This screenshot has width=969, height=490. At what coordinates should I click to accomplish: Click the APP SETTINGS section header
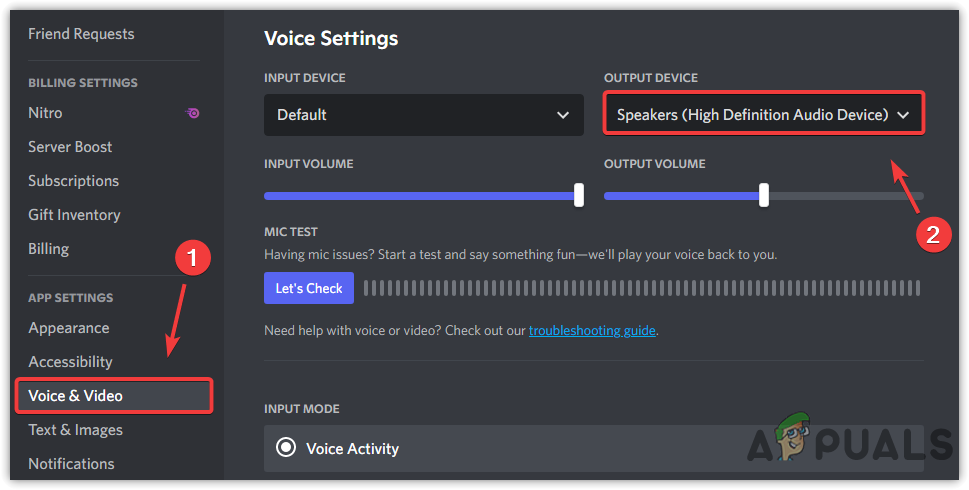pyautogui.click(x=70, y=298)
